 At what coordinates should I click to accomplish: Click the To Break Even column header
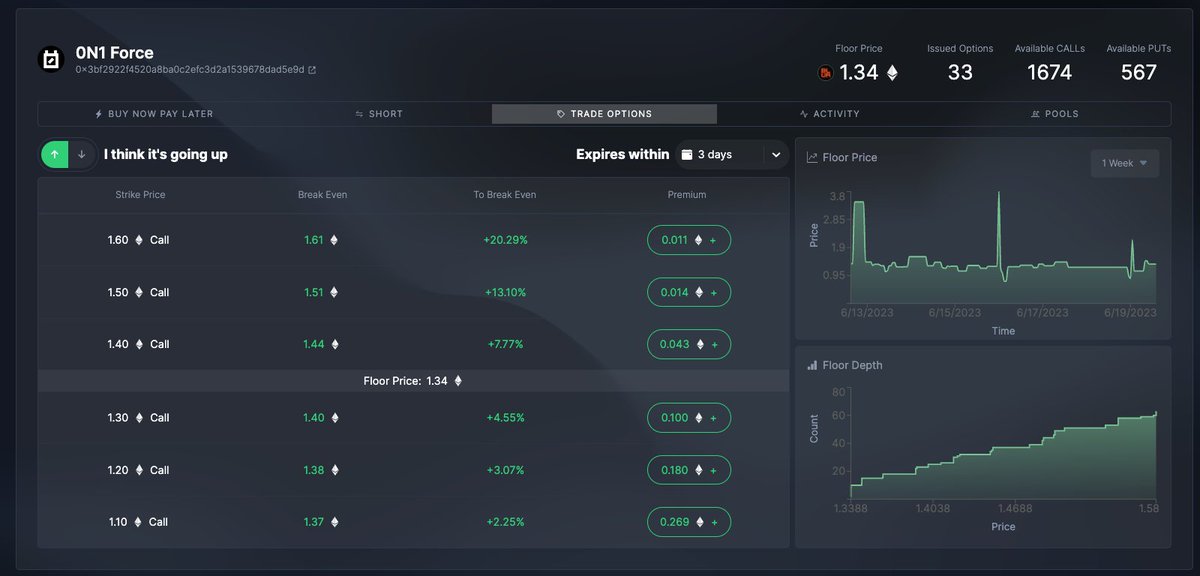pos(505,195)
